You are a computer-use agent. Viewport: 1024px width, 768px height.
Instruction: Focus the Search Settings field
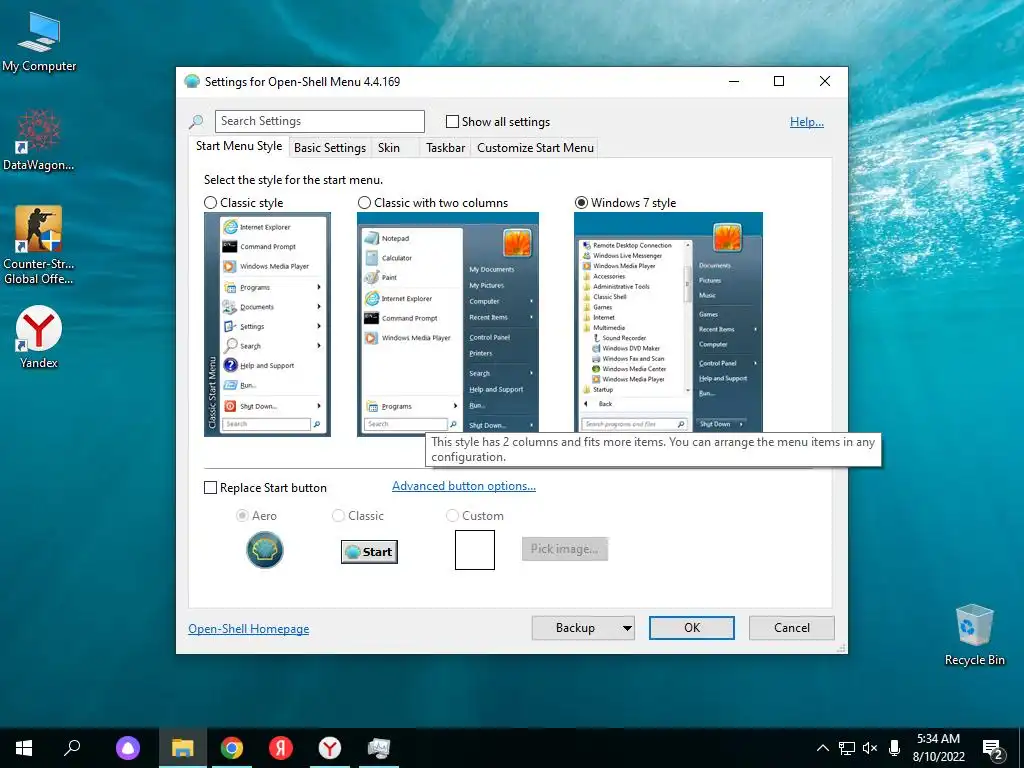coord(320,121)
